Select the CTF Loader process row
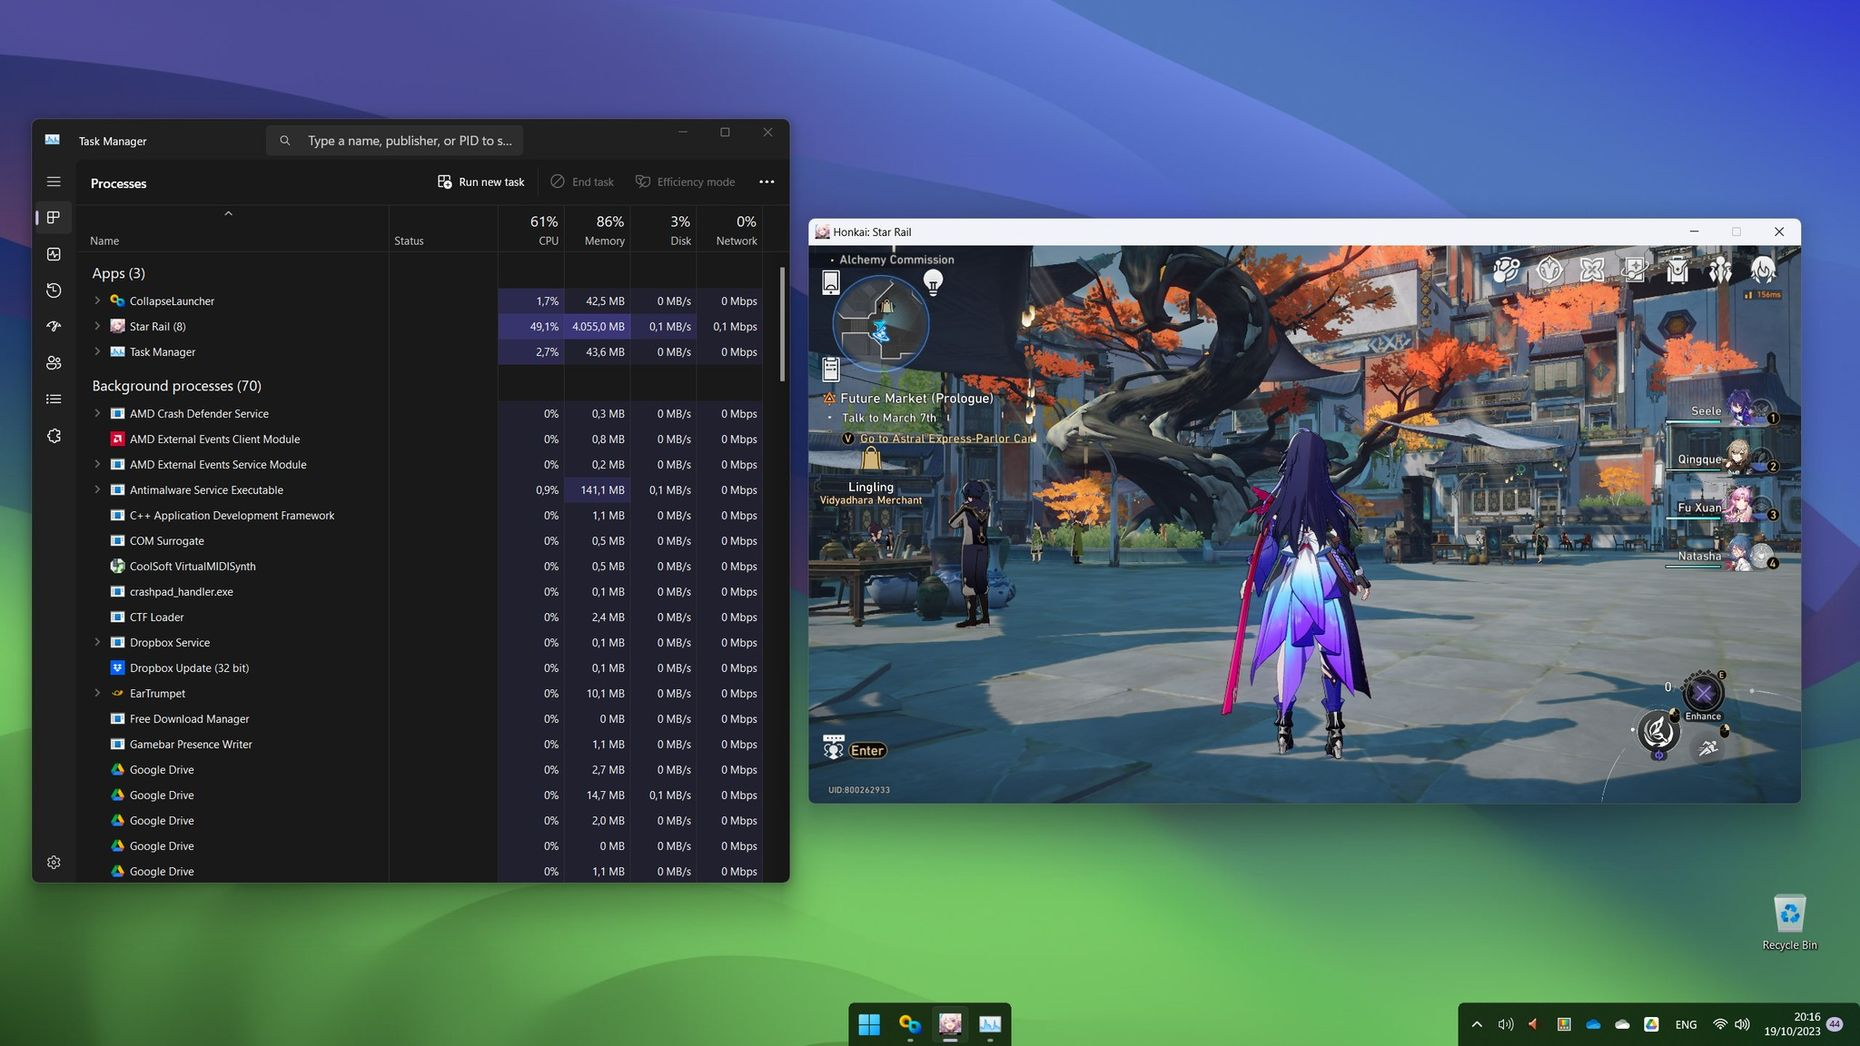The width and height of the screenshot is (1860, 1046). [420, 617]
